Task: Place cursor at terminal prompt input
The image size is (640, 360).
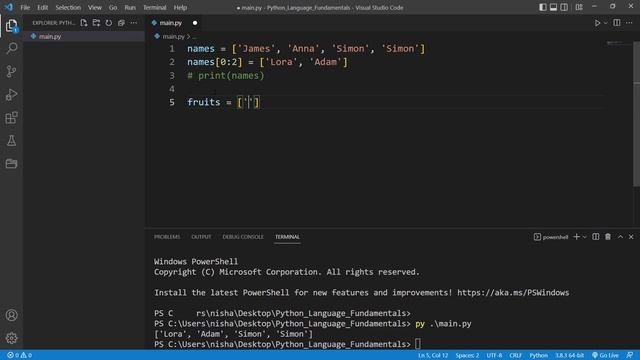Action: [418, 344]
